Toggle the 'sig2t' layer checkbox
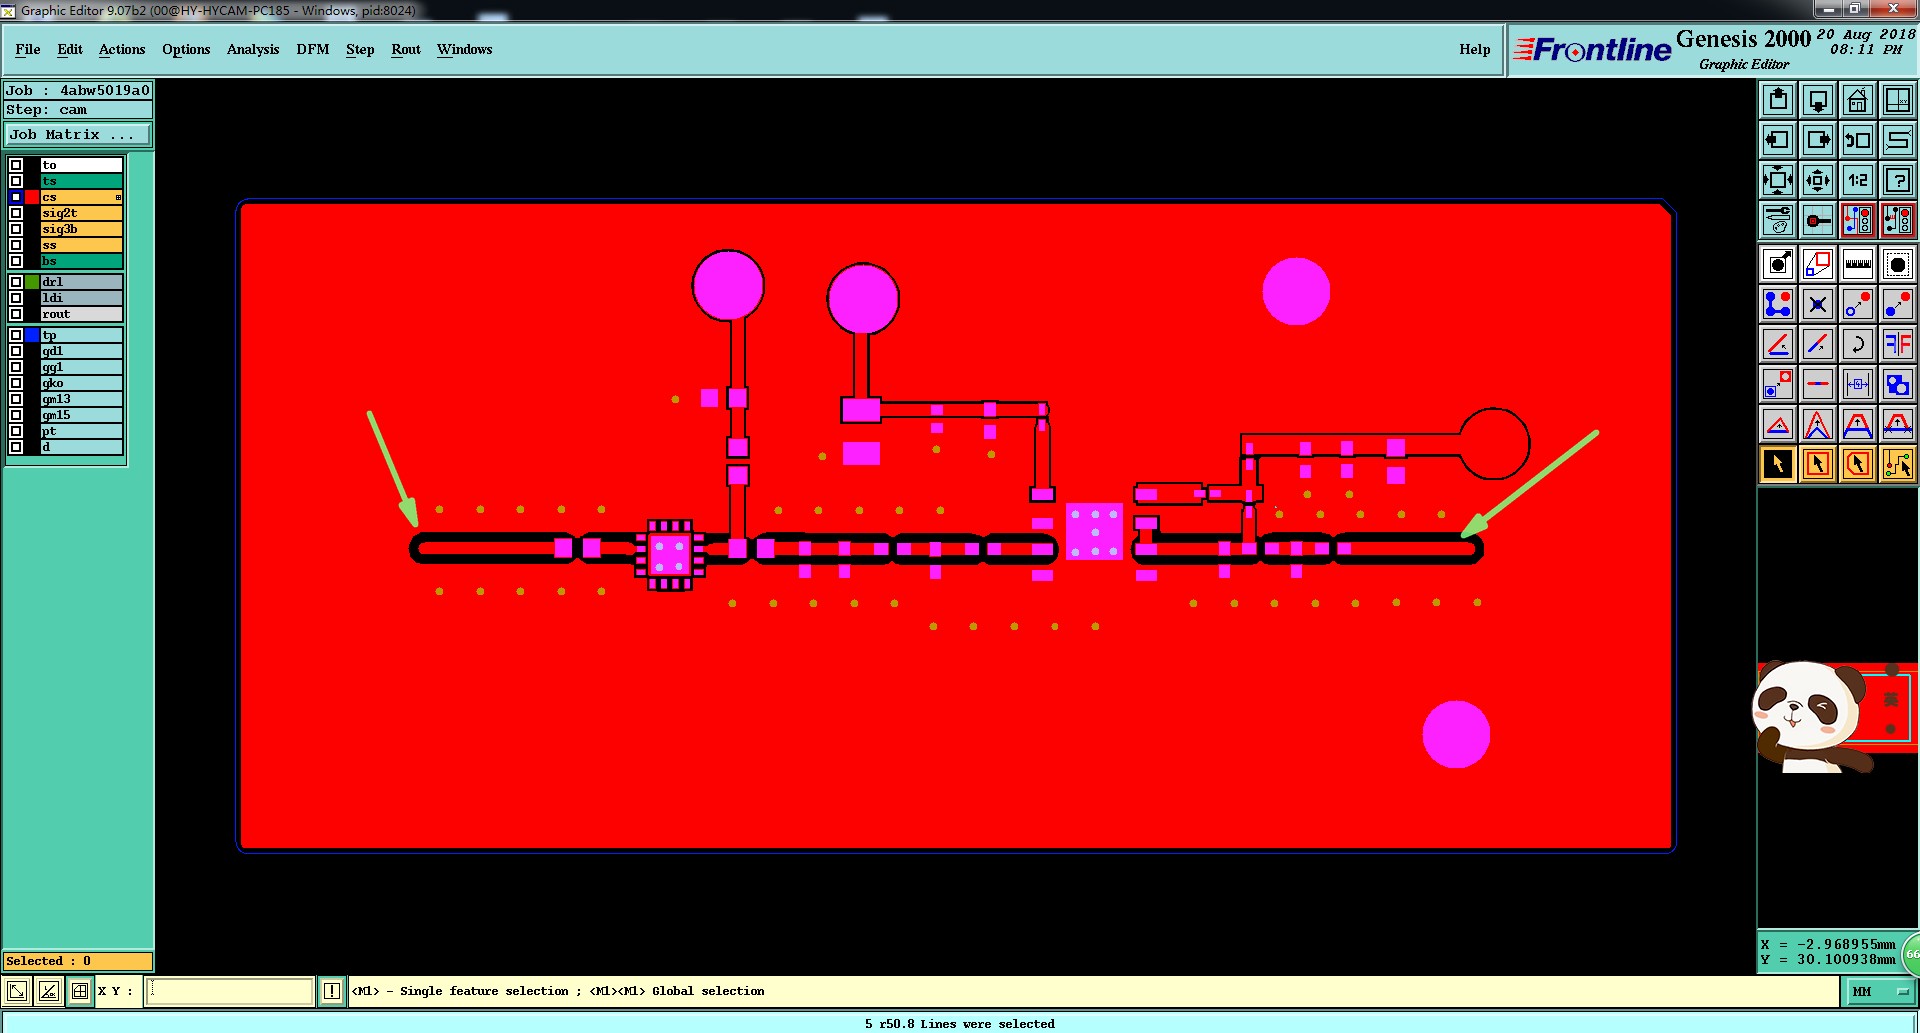The height and width of the screenshot is (1033, 1920). [x=16, y=213]
